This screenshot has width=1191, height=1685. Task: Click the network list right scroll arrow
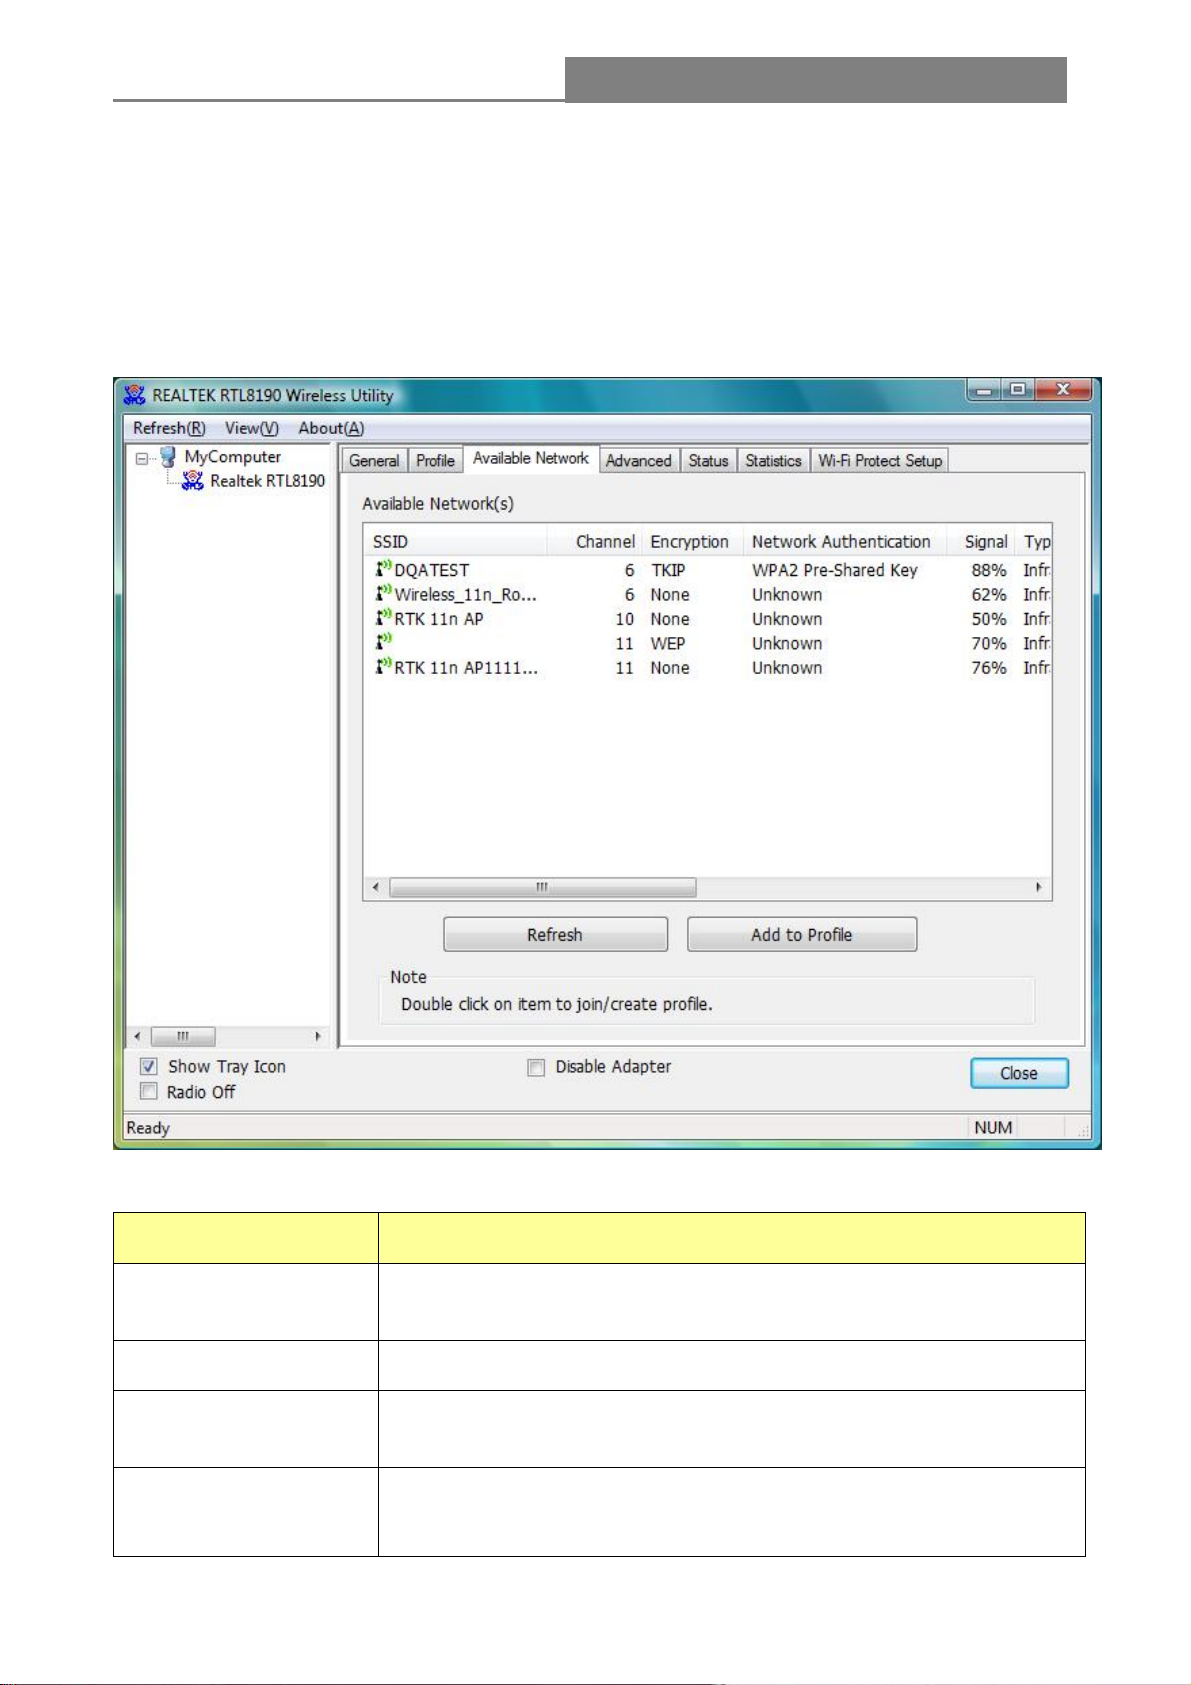point(1039,887)
